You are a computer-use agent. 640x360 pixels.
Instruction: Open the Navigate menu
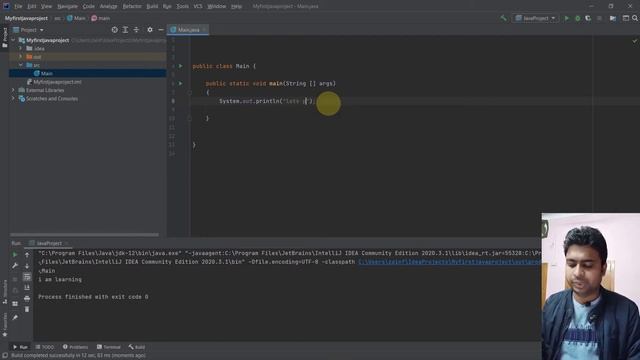(67, 6)
